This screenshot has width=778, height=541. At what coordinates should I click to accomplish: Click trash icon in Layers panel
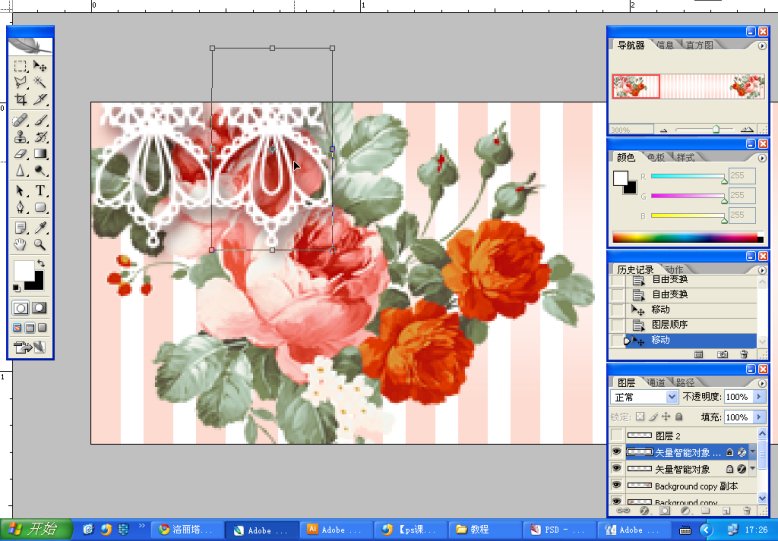[x=747, y=510]
